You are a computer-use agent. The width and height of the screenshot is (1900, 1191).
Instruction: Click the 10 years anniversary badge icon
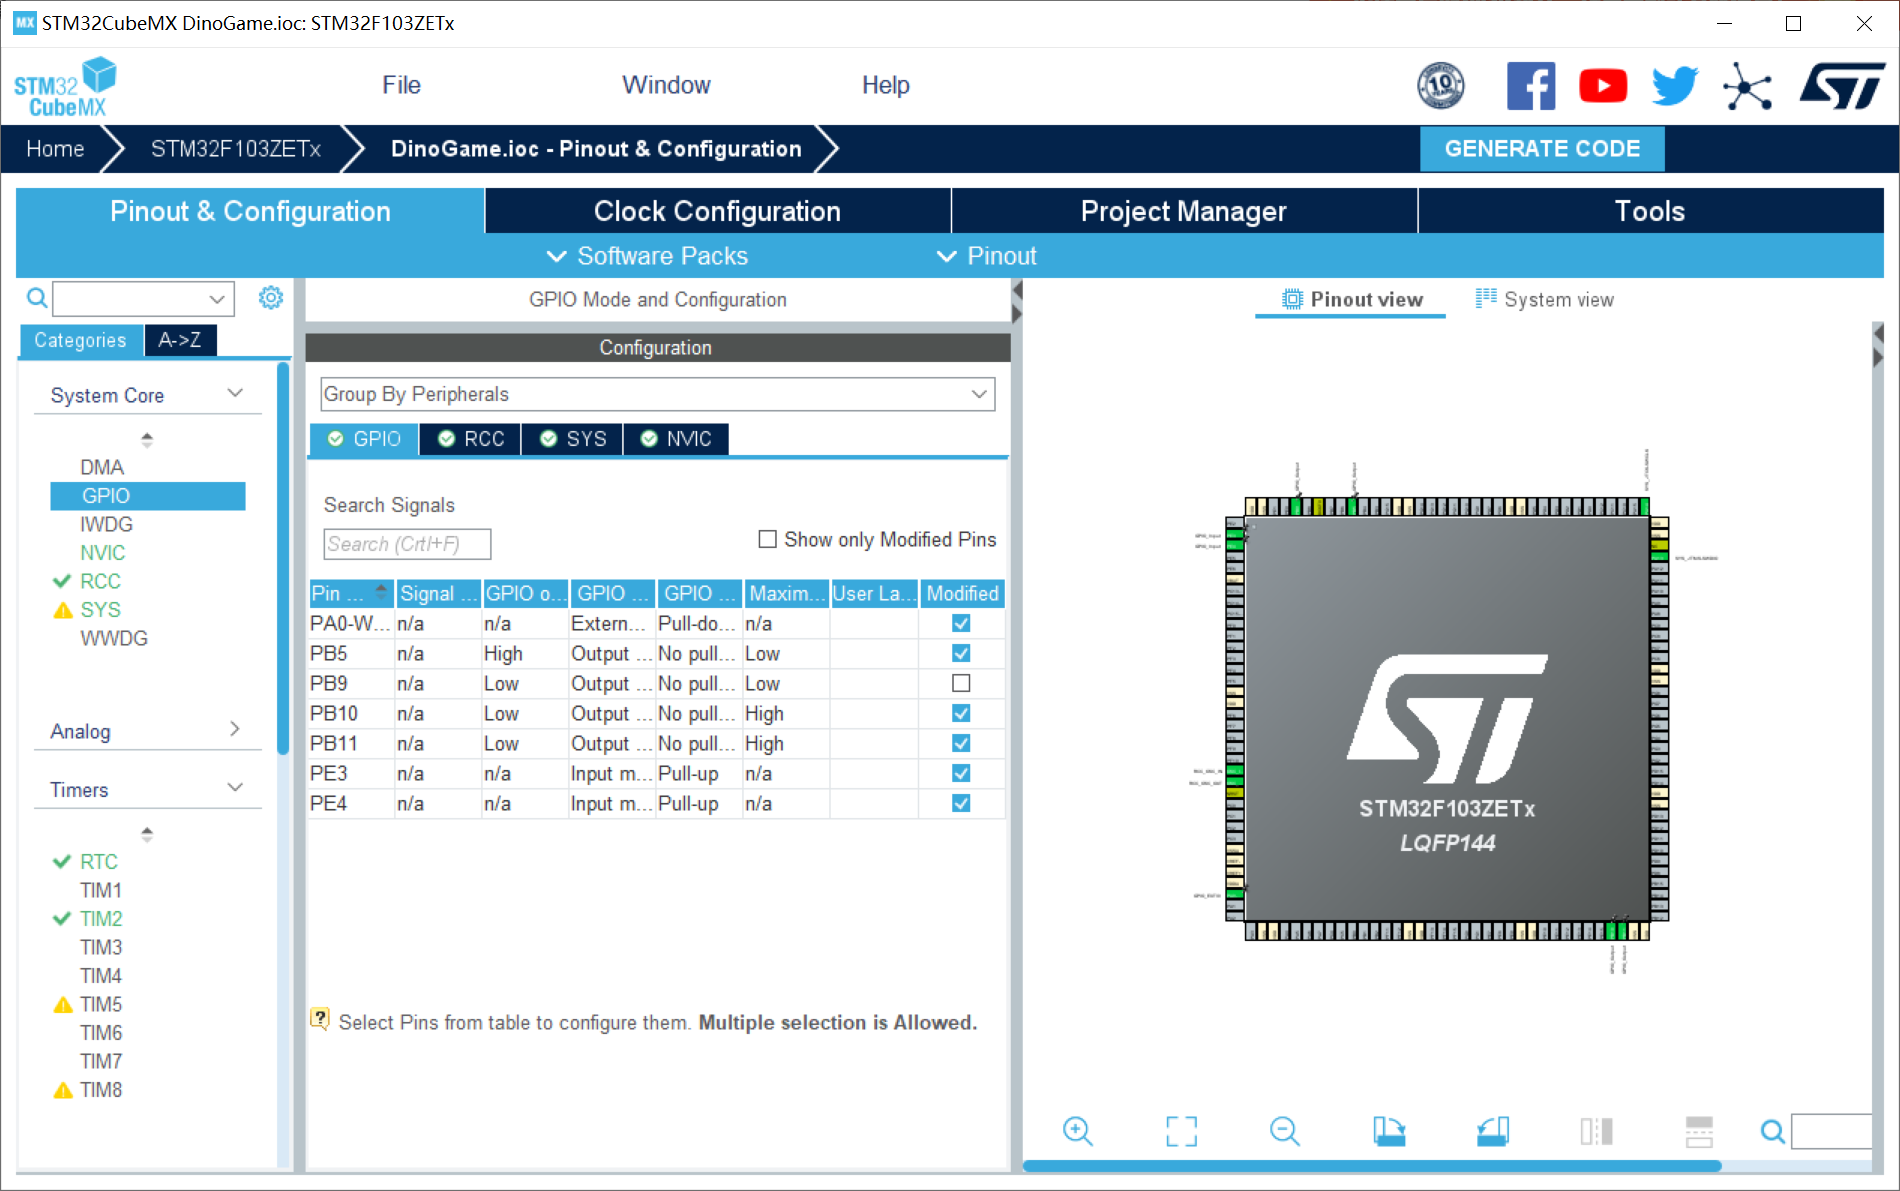tap(1441, 86)
